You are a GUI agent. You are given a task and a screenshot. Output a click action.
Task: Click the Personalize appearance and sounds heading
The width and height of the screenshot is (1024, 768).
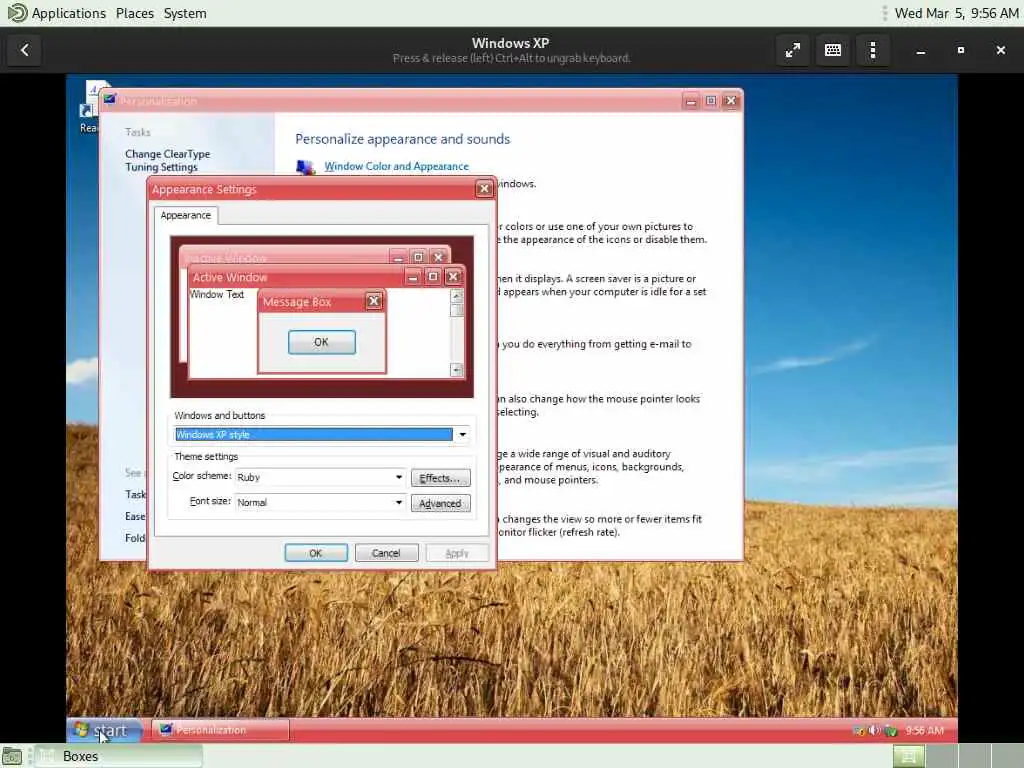(x=402, y=139)
